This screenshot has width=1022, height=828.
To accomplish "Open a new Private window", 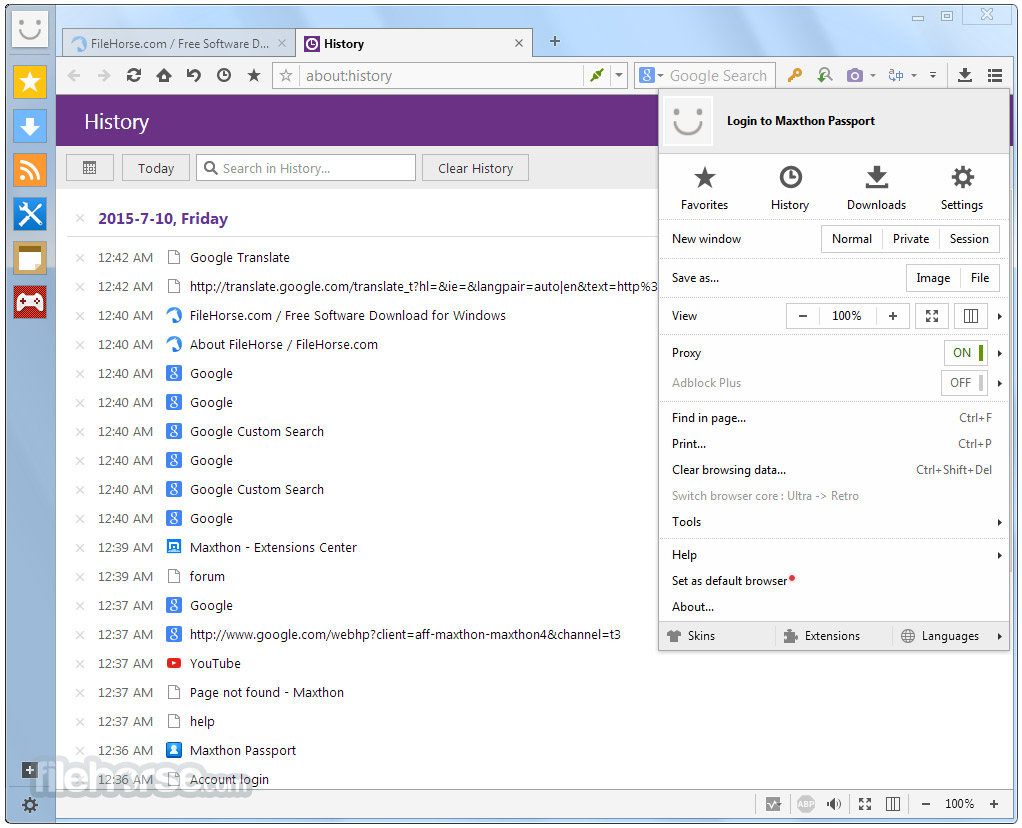I will coord(911,239).
